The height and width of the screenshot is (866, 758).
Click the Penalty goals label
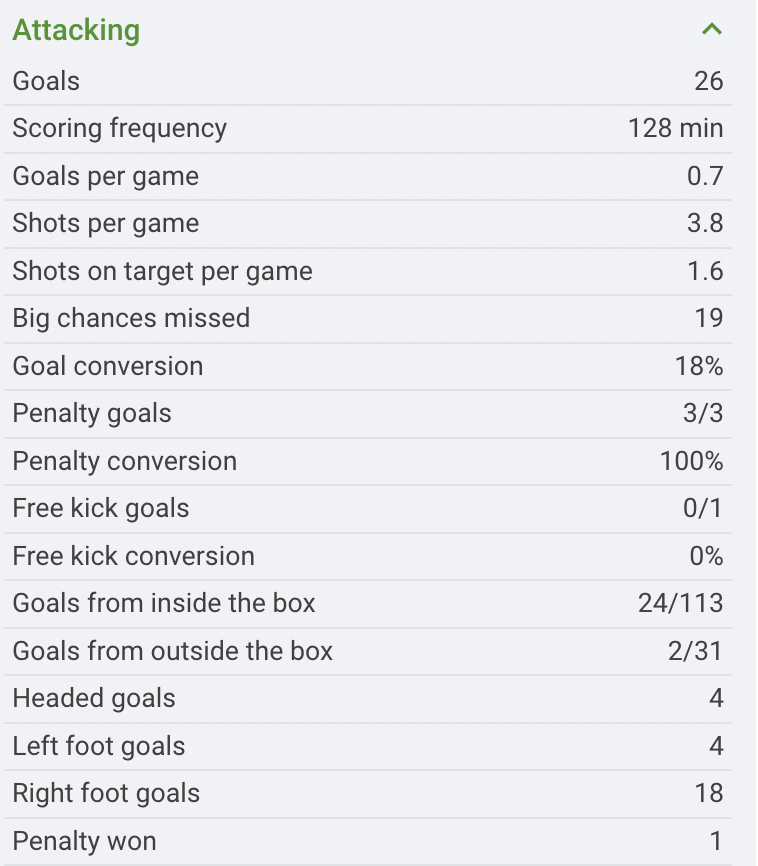point(92,414)
